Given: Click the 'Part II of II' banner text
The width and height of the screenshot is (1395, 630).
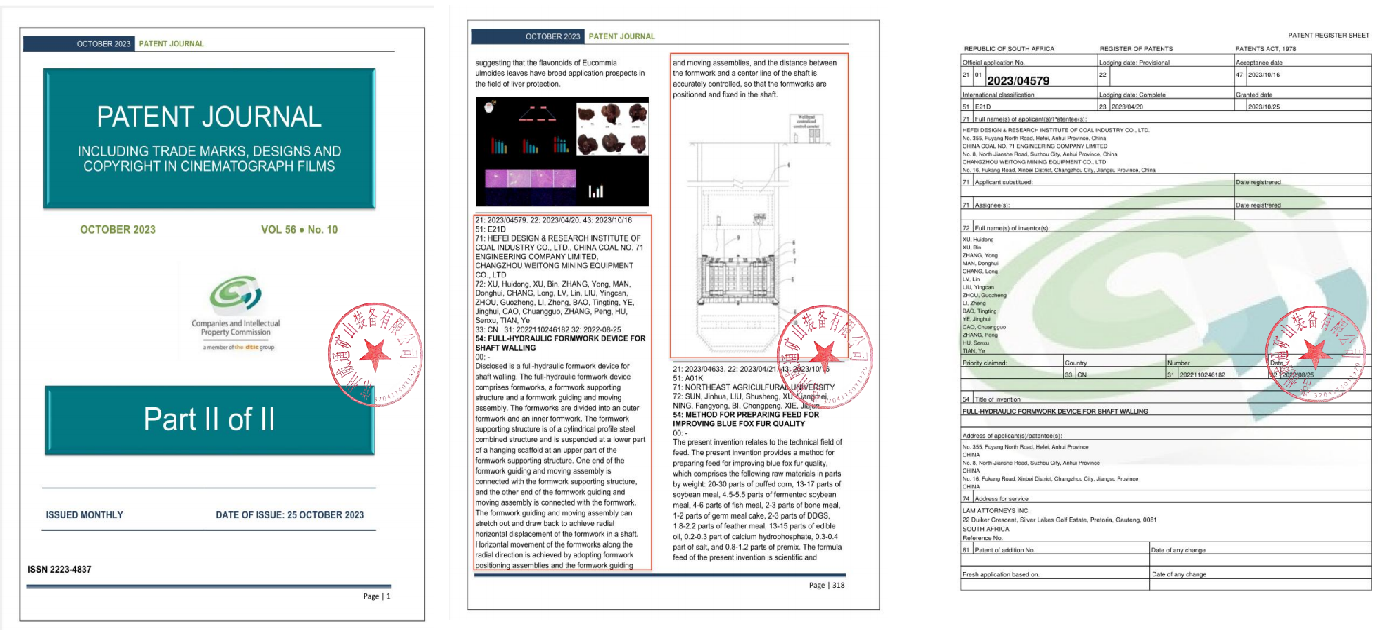Looking at the screenshot, I should coord(209,419).
